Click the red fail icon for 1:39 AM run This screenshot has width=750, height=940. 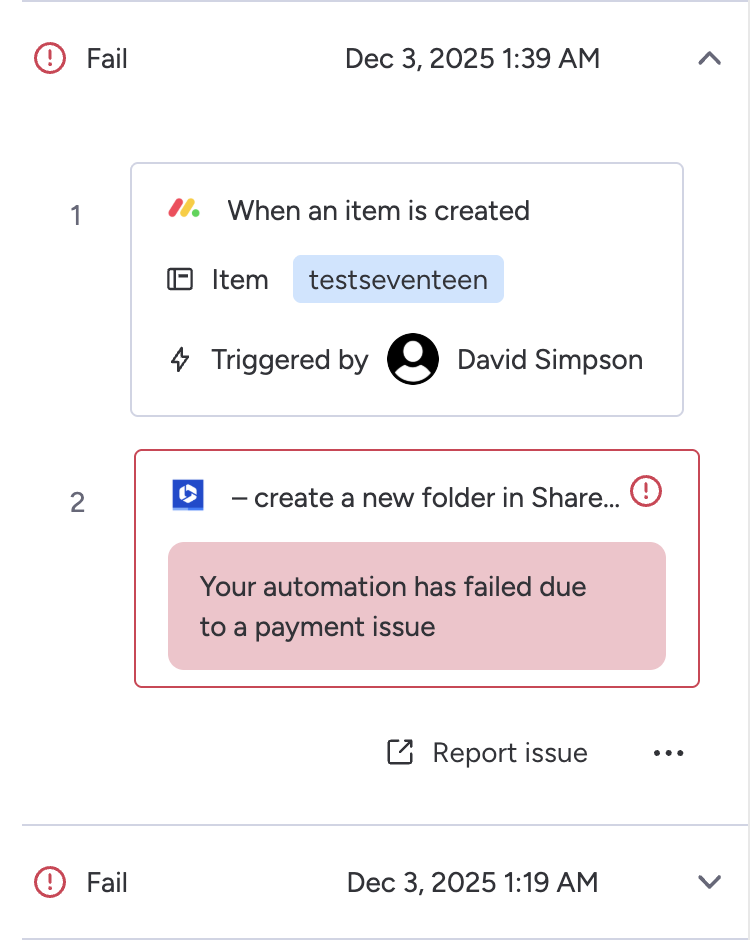point(49,59)
